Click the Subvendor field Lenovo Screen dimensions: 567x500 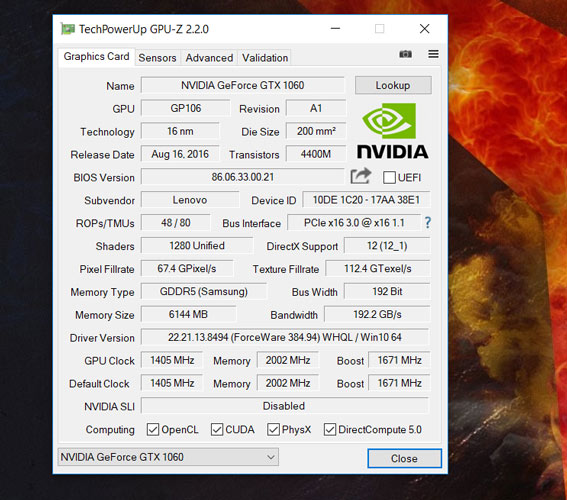[190, 200]
